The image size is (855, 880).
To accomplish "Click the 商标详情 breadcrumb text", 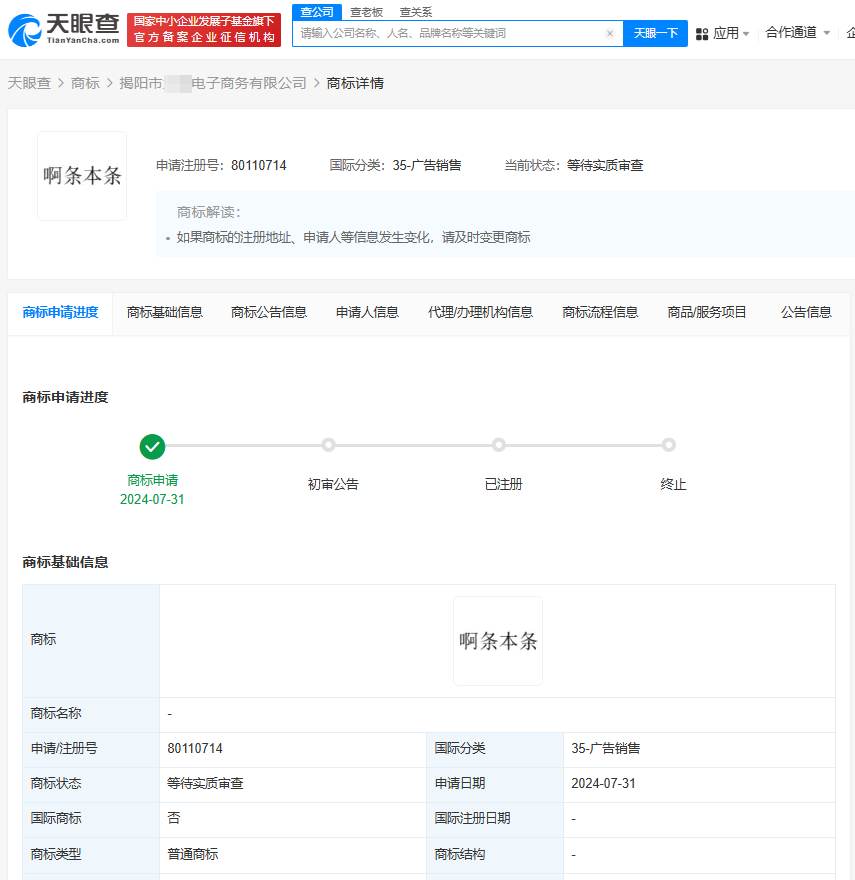I will click(355, 83).
